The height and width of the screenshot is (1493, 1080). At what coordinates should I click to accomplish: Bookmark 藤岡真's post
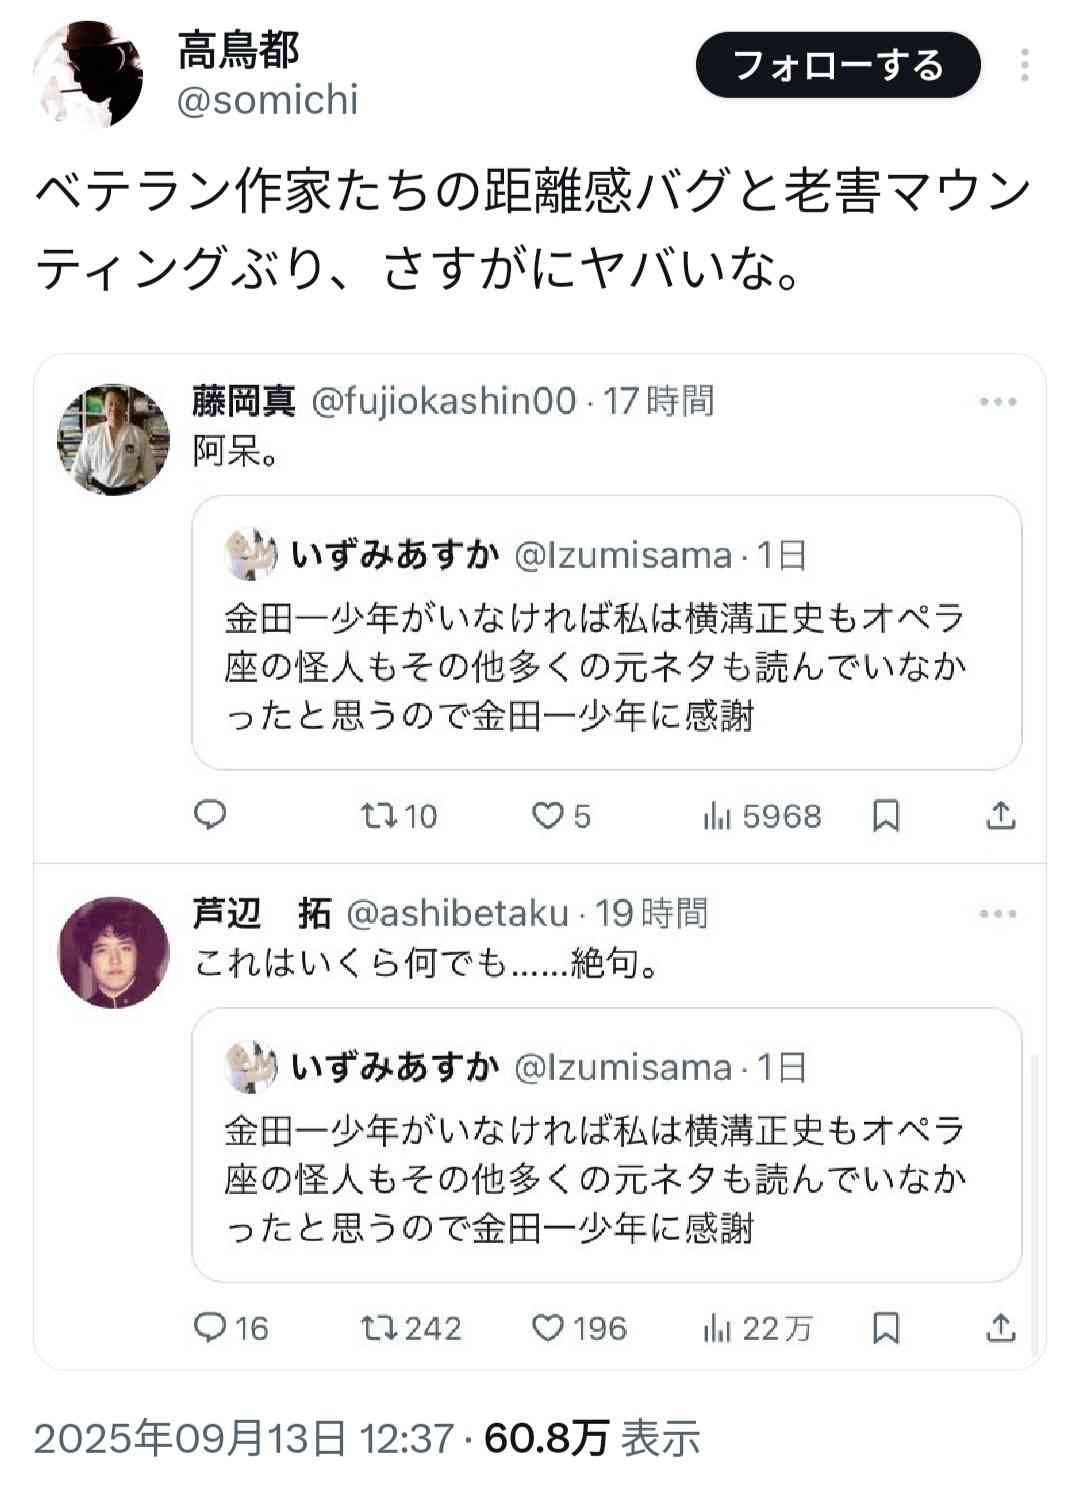(886, 816)
